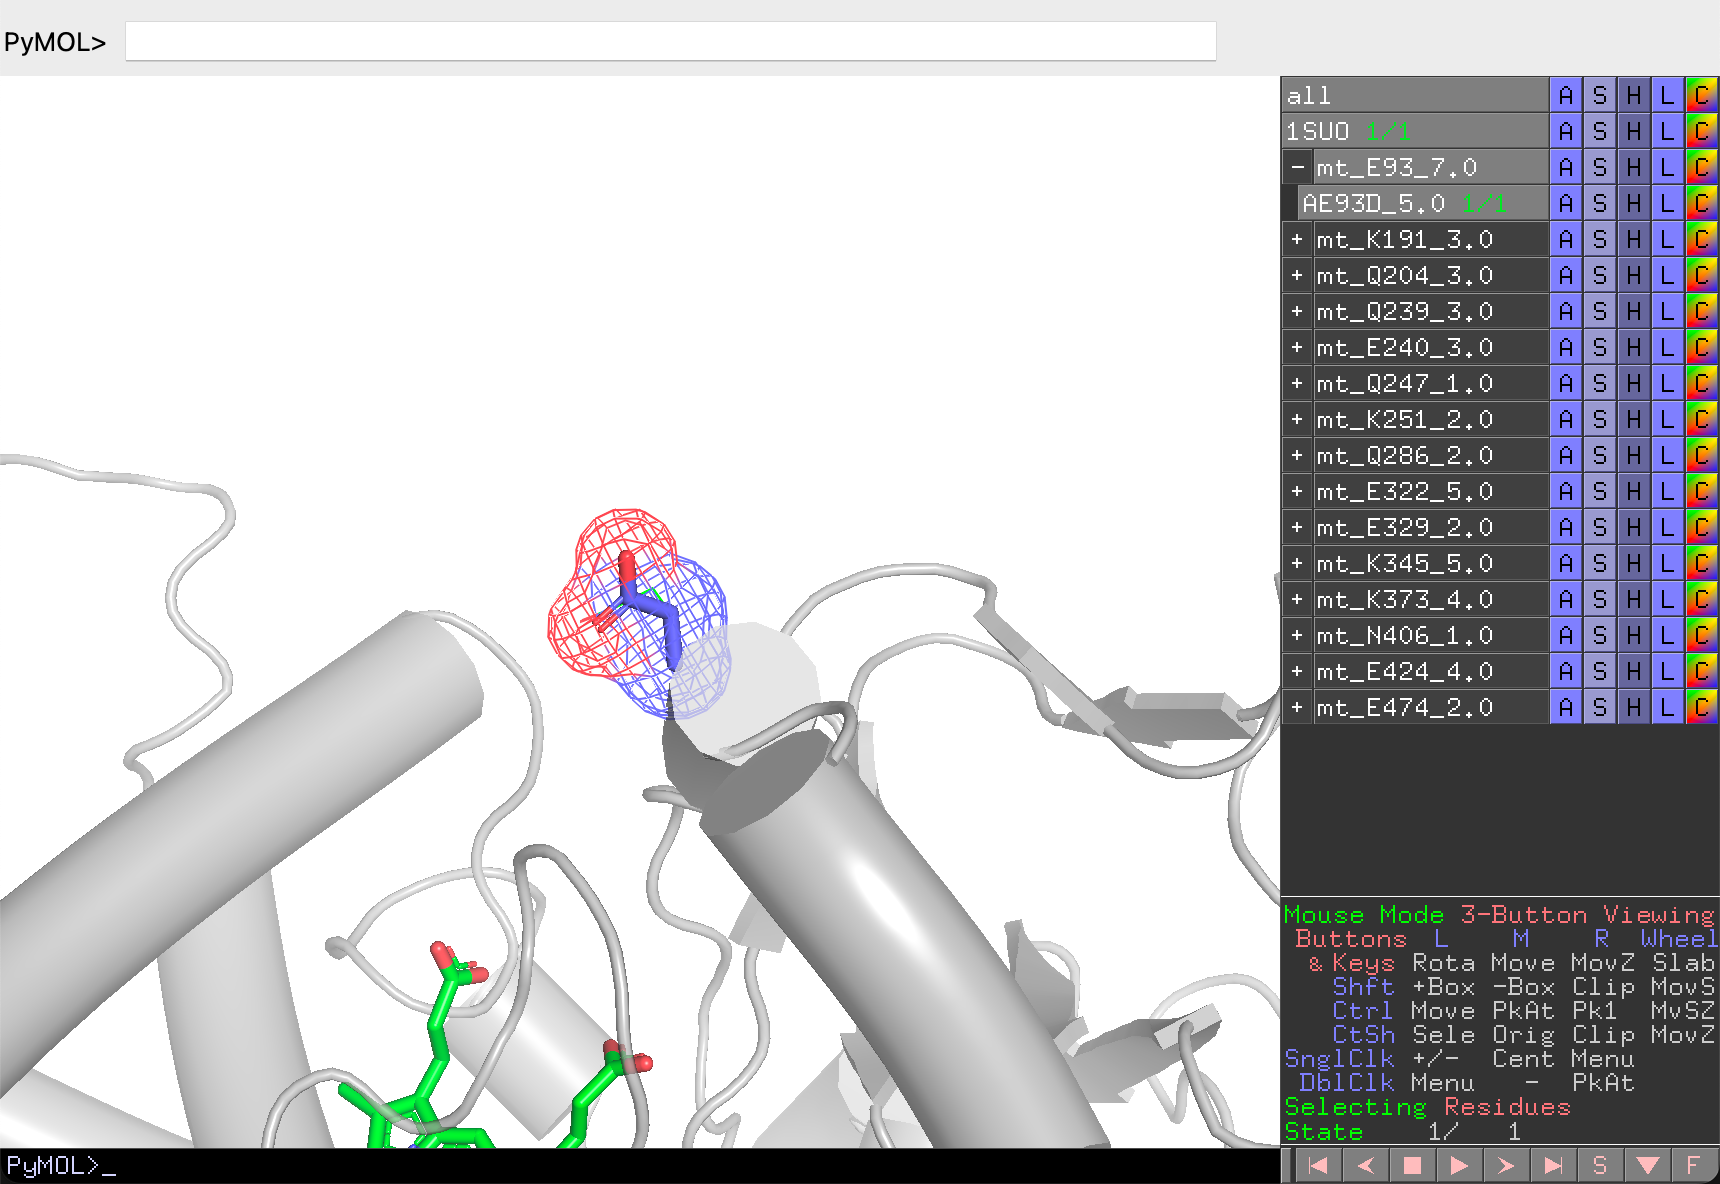Open Action menu for mt_E424_4.0

[1566, 671]
